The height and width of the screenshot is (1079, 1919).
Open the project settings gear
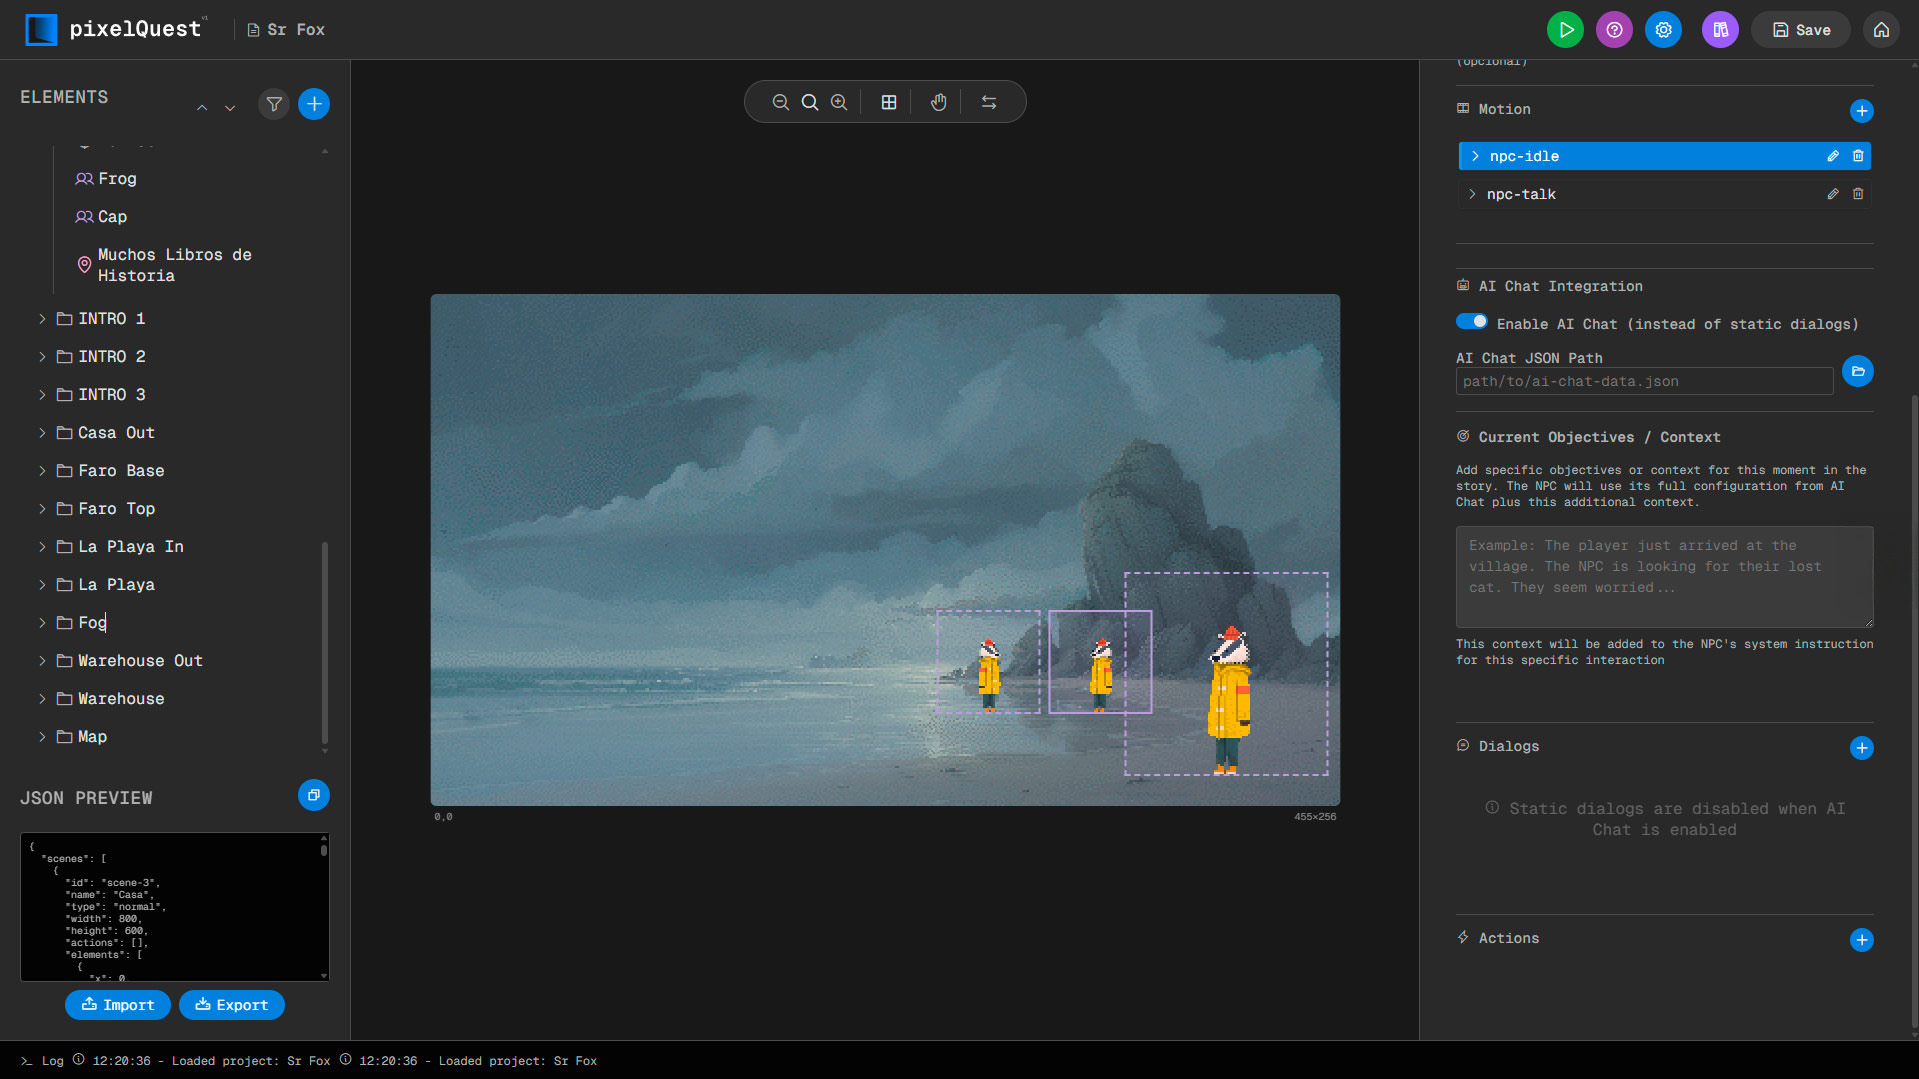coord(1663,29)
